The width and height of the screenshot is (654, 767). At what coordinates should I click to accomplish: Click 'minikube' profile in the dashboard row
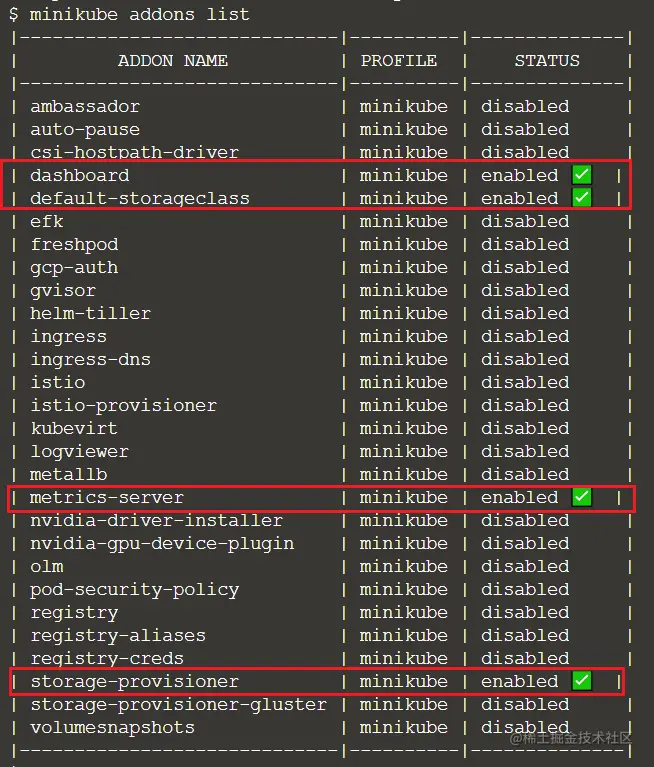pyautogui.click(x=404, y=175)
